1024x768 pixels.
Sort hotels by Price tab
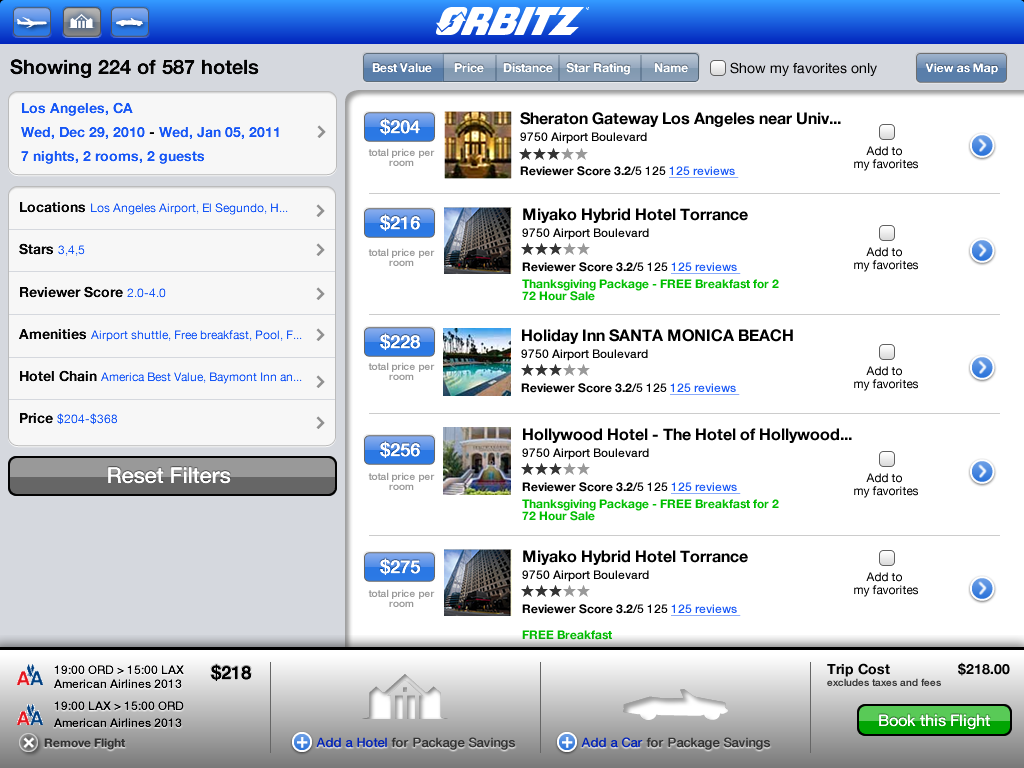469,68
